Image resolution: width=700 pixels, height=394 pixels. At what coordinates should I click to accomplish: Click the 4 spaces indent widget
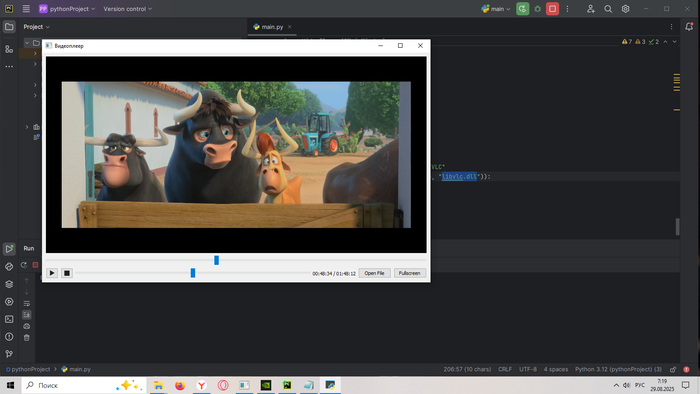[x=556, y=369]
